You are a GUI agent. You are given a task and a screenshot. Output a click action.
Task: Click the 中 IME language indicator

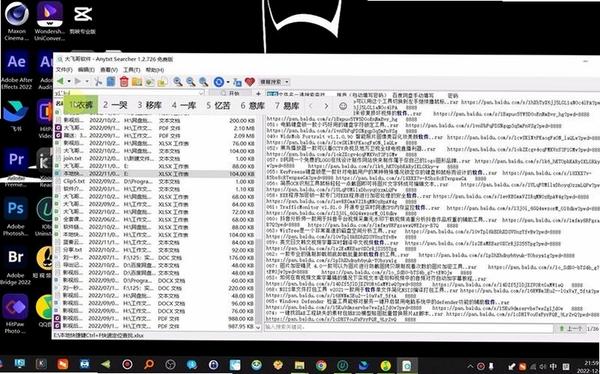pyautogui.click(x=554, y=366)
